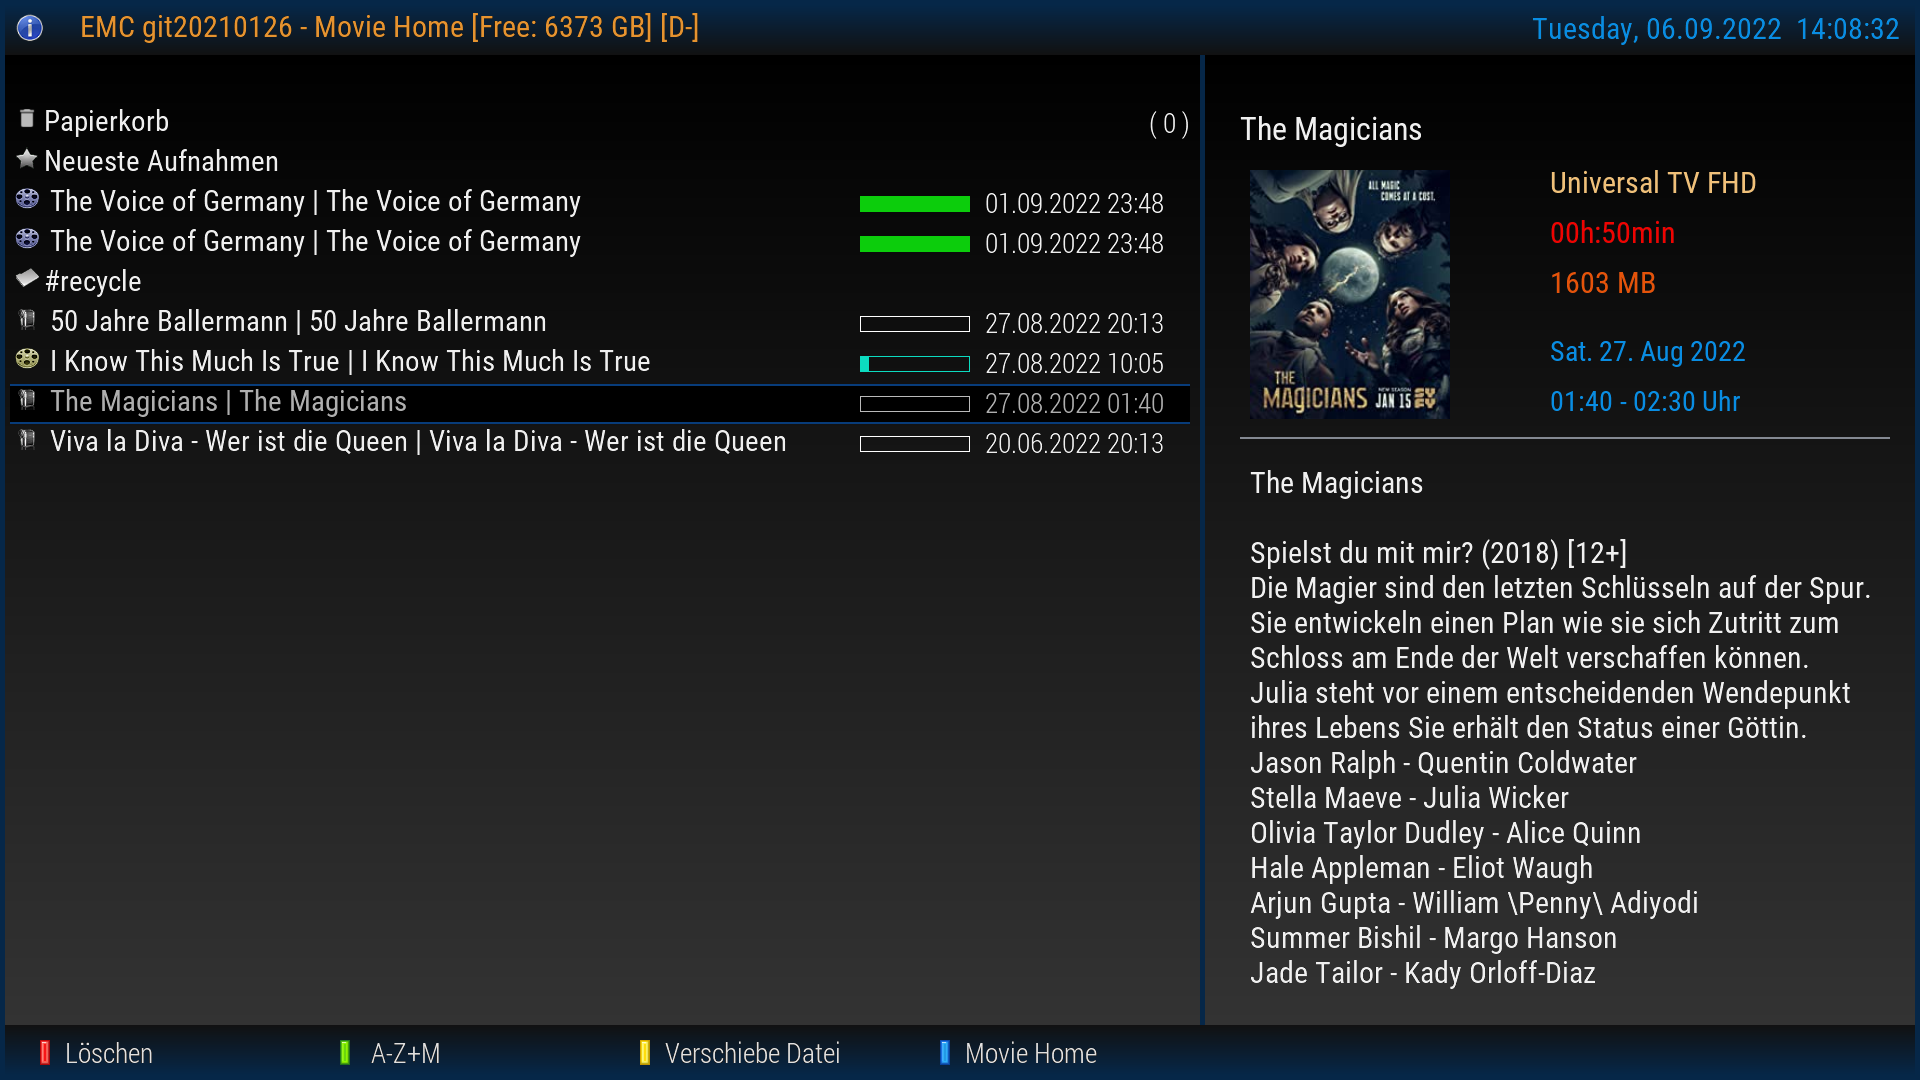Click the blue info icon in title bar

coord(30,28)
